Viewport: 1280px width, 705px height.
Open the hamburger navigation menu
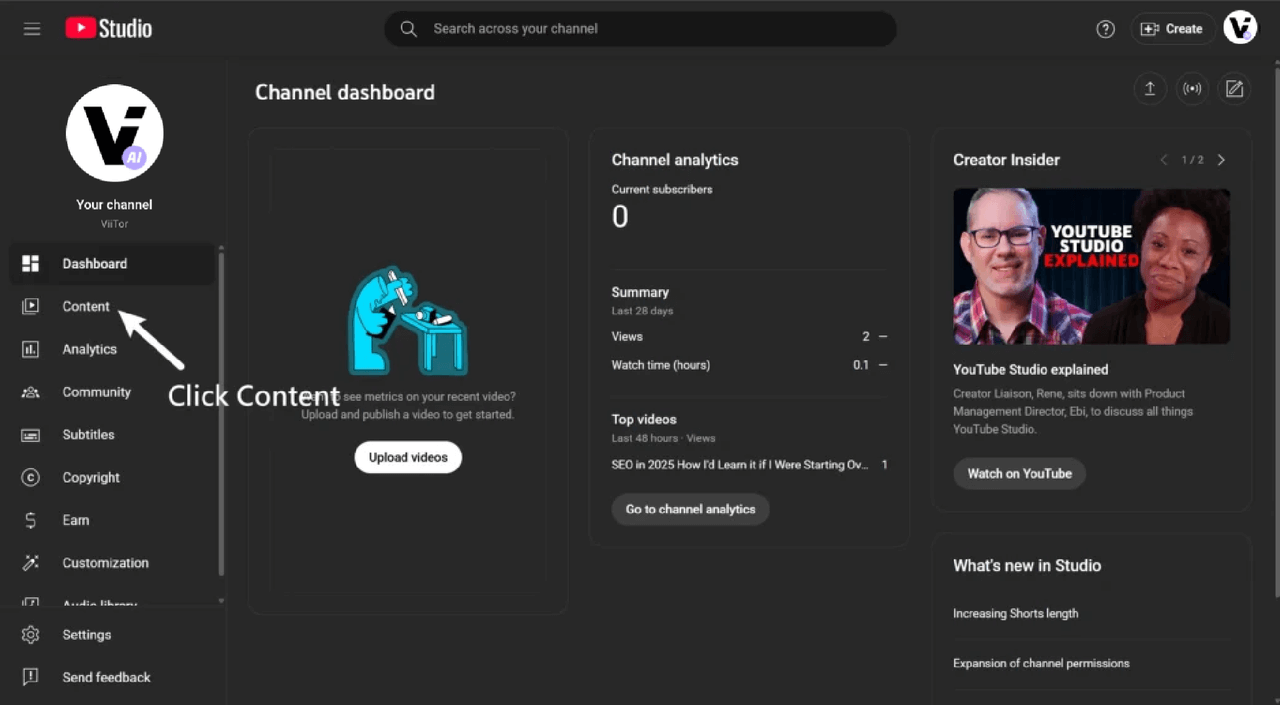[32, 29]
